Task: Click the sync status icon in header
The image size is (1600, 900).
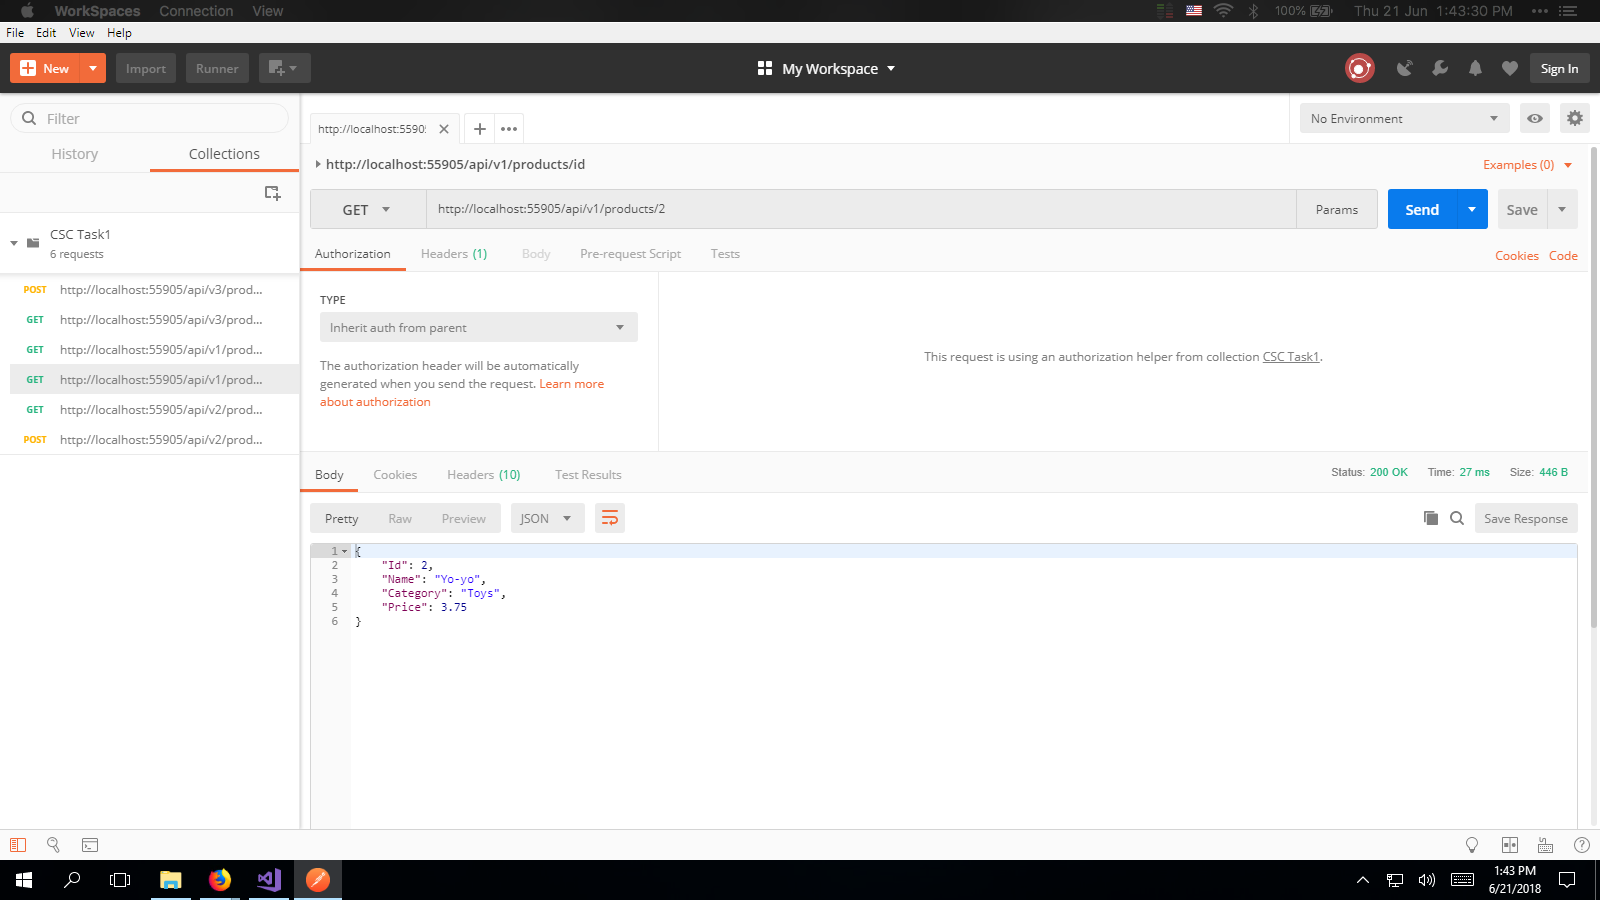Action: [x=1359, y=68]
